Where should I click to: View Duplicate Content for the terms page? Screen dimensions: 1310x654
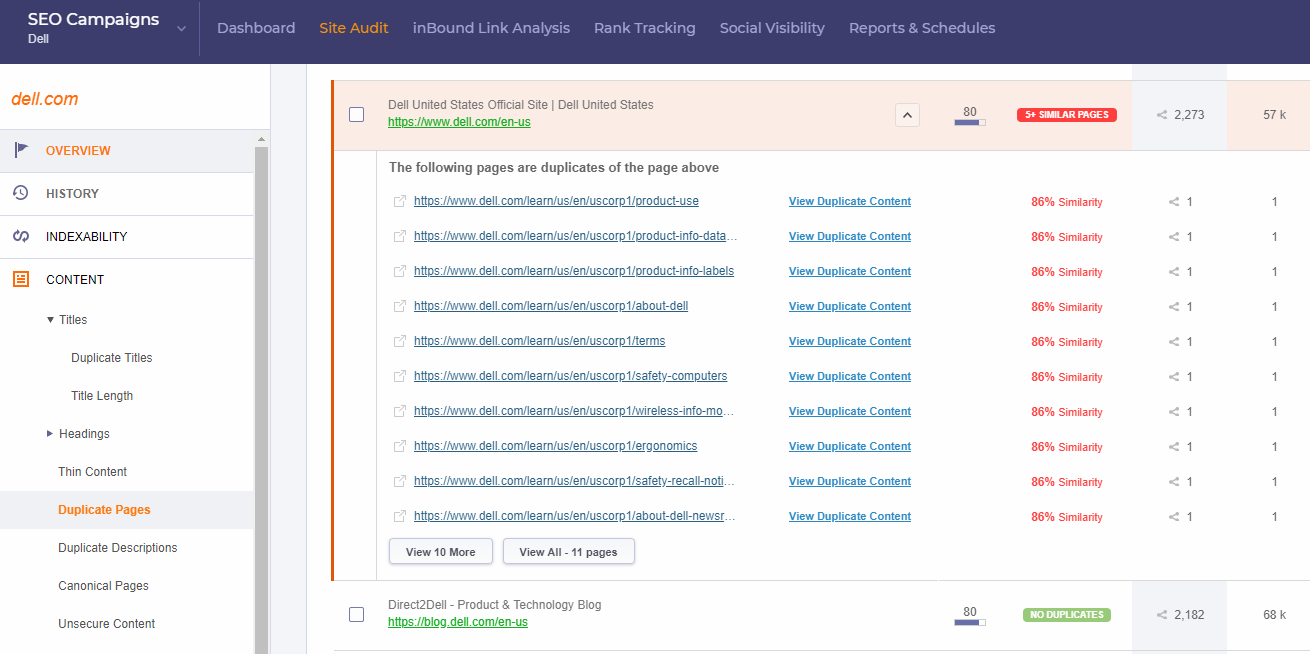[849, 341]
